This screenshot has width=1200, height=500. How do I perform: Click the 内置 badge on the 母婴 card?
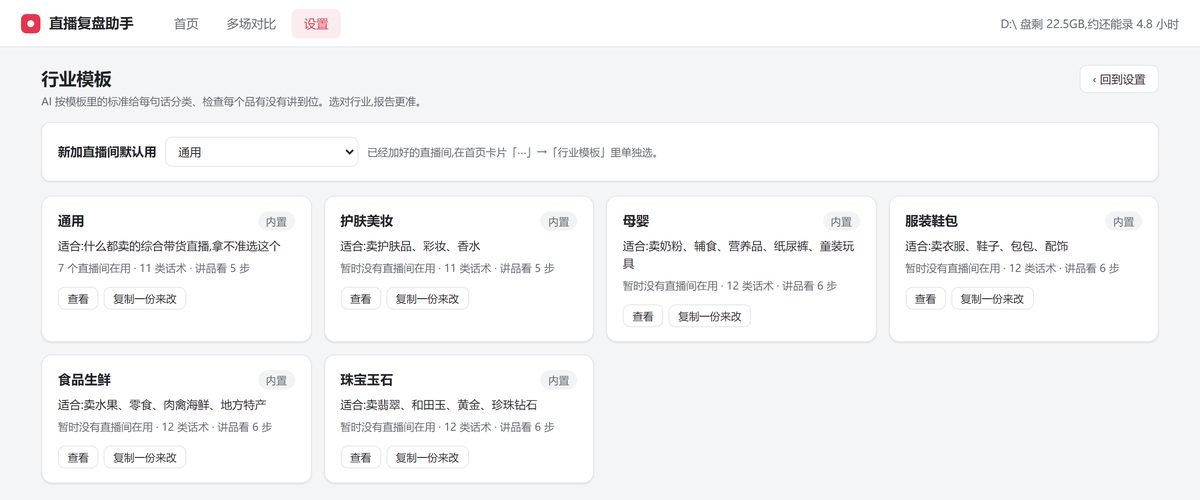[x=841, y=222]
